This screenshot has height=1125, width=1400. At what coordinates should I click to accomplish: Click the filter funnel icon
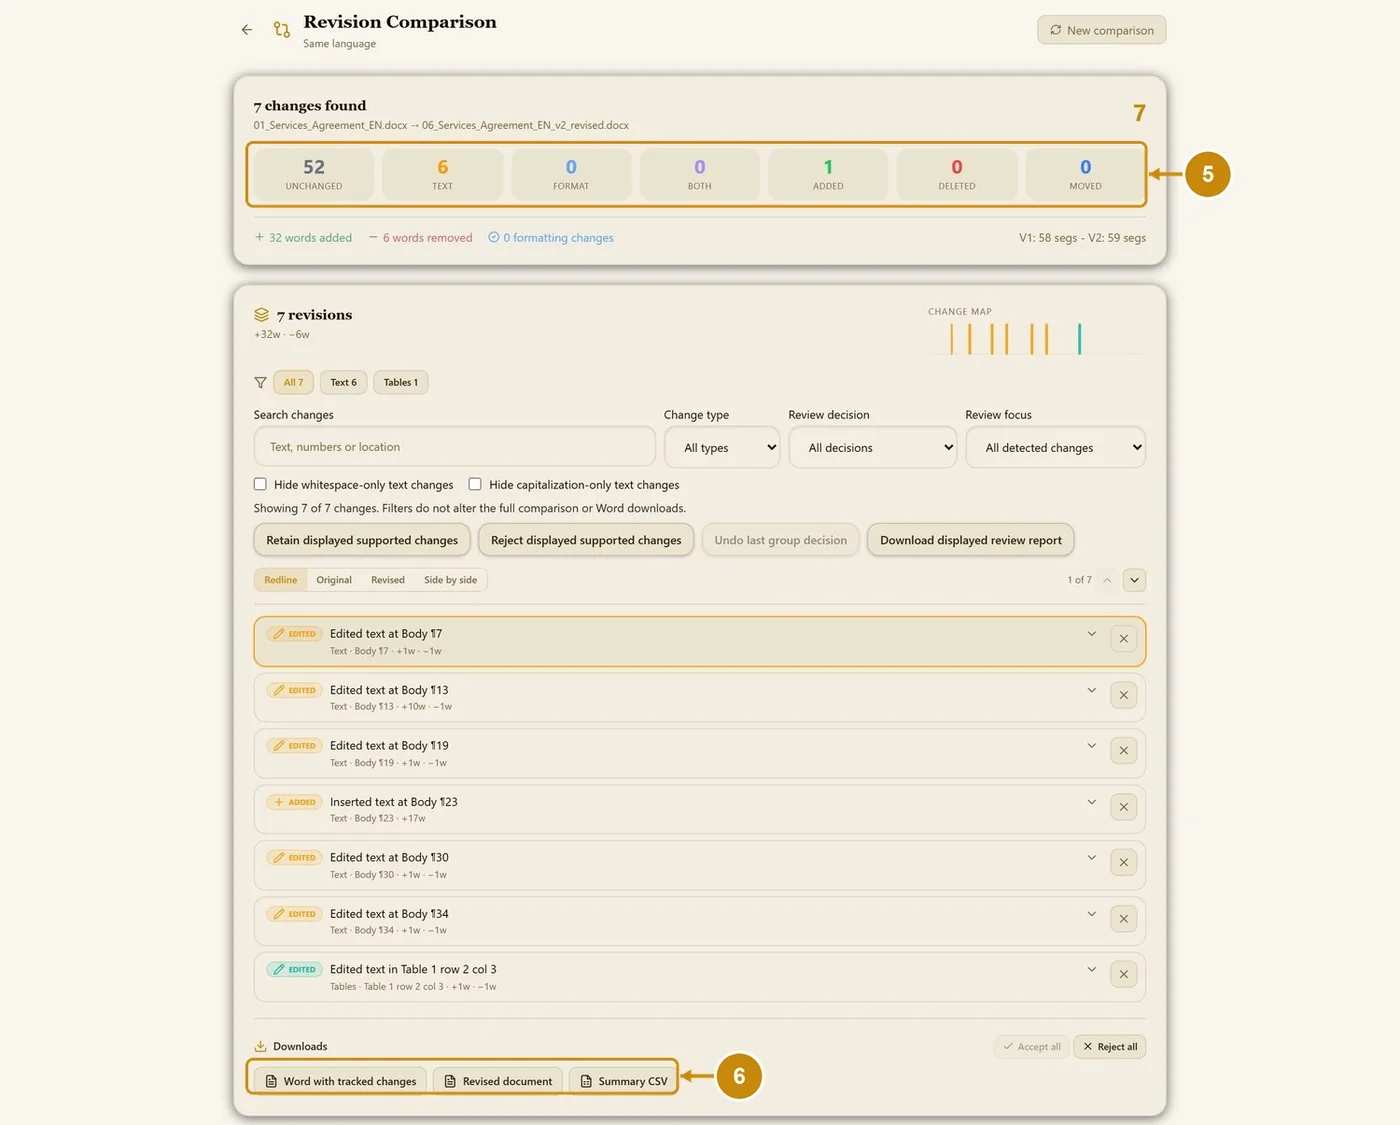pyautogui.click(x=260, y=383)
